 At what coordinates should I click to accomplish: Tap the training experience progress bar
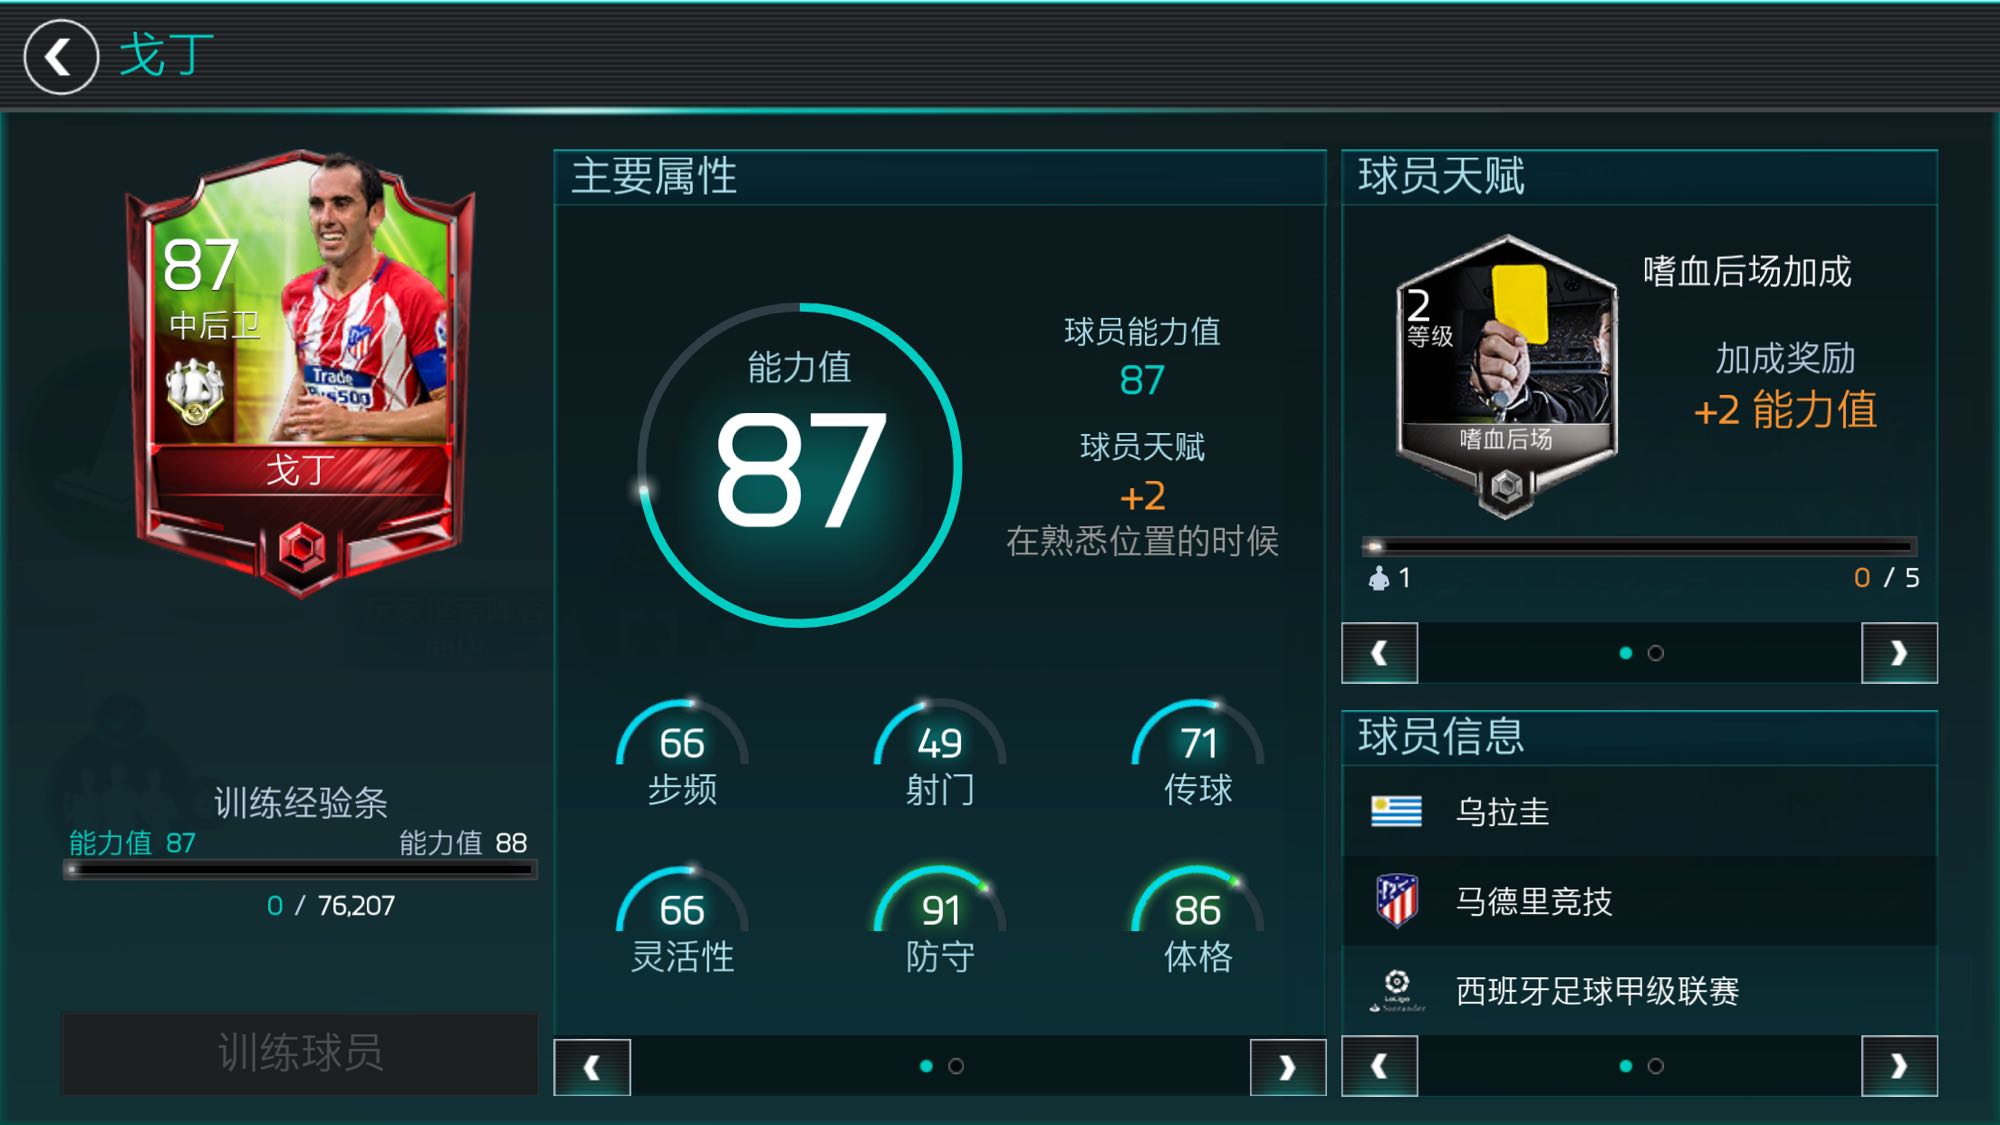click(300, 870)
